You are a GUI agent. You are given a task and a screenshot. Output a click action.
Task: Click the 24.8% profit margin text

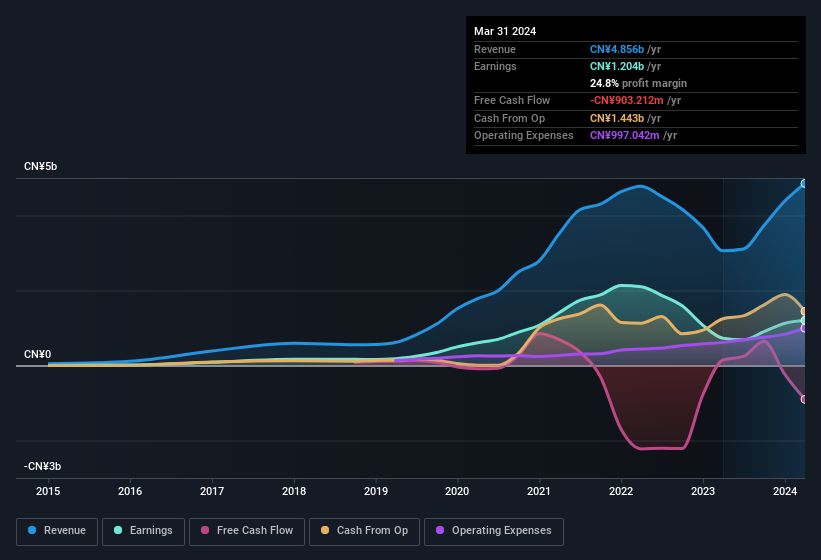(x=638, y=83)
